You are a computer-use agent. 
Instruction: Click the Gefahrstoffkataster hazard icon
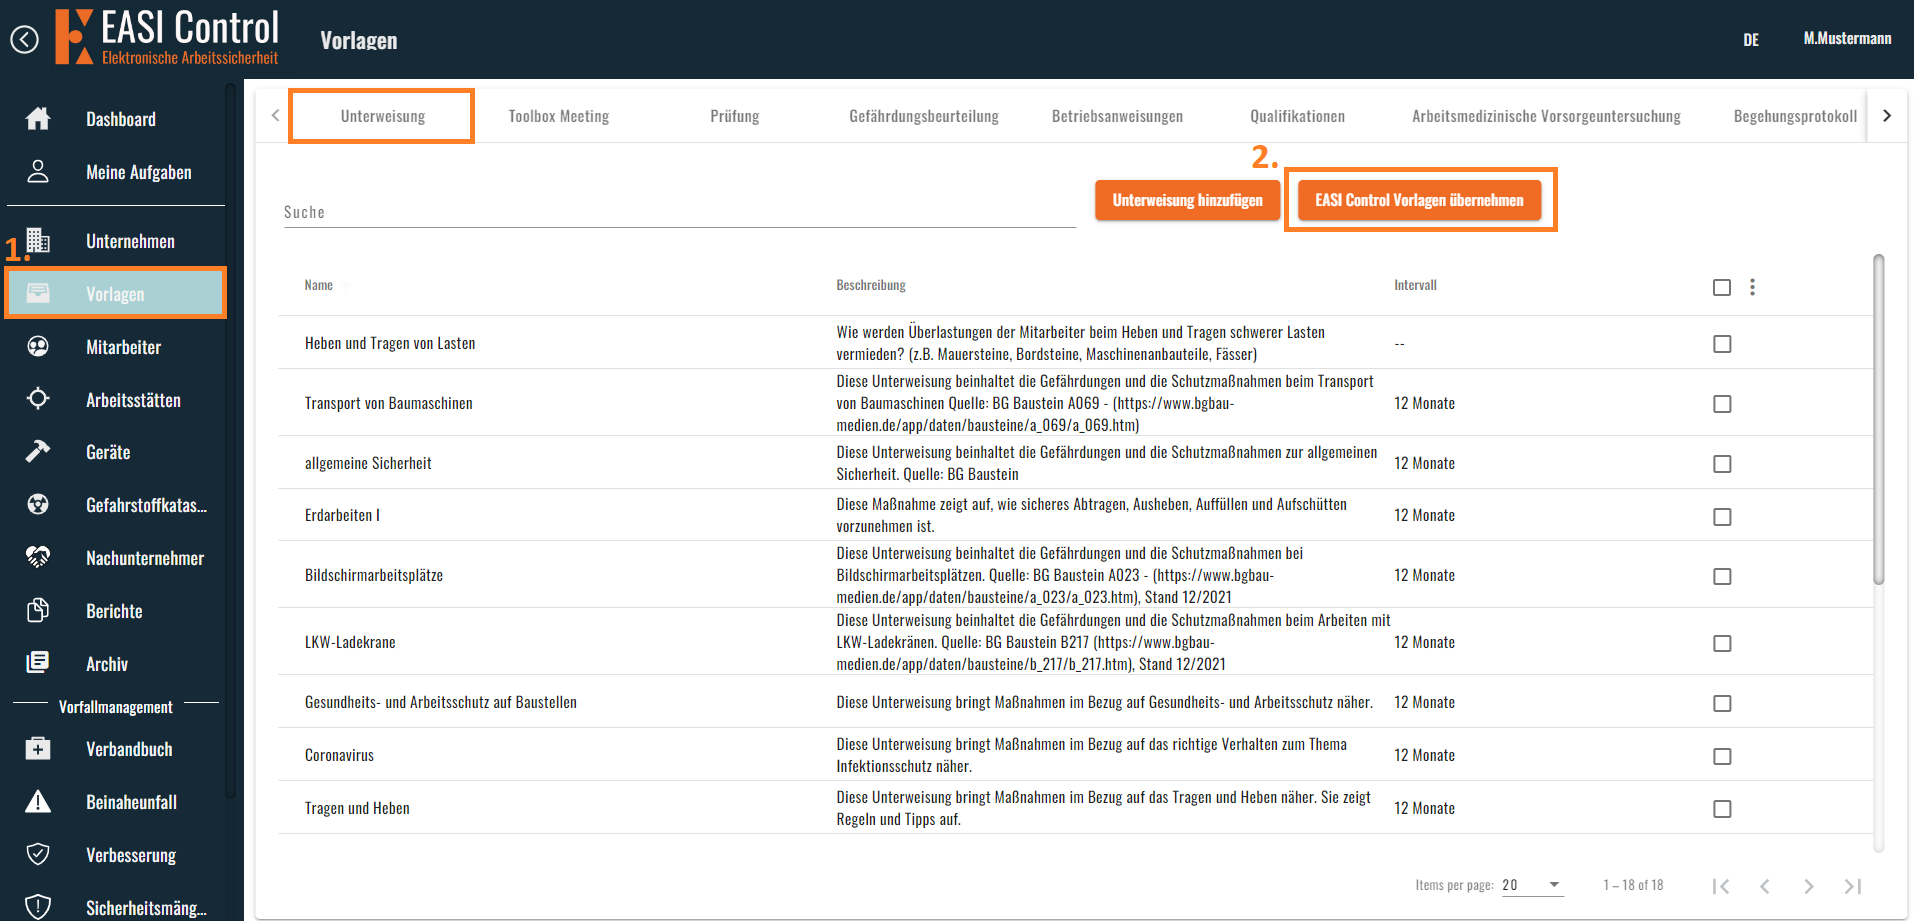38,505
